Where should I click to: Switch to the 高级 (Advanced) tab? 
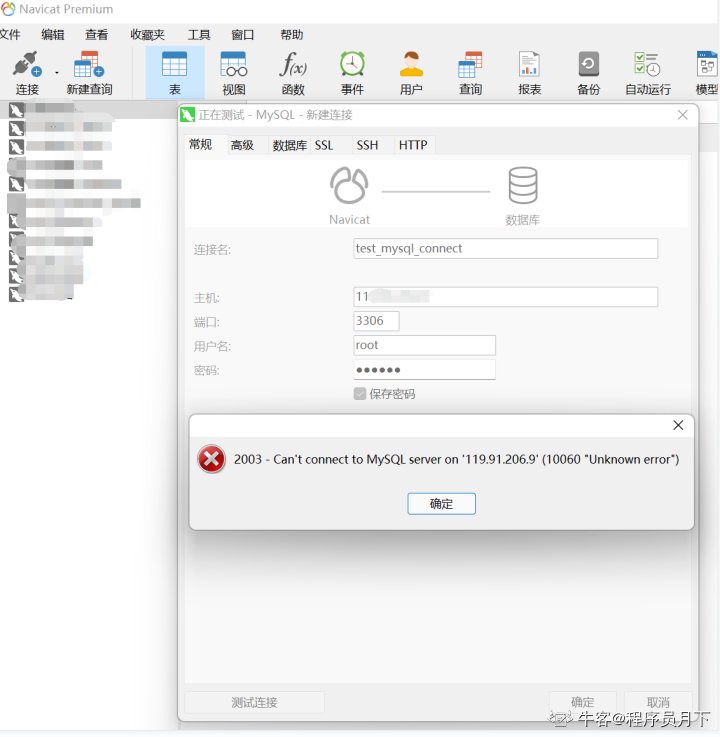click(x=242, y=145)
